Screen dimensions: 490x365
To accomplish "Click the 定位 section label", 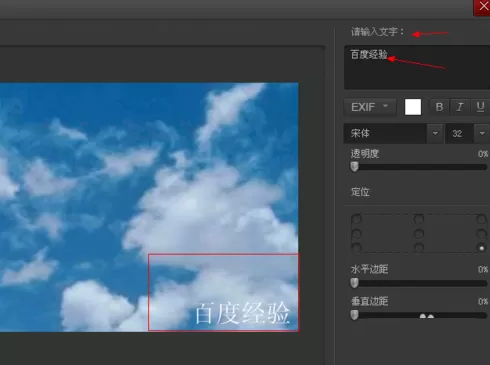I will [360, 192].
